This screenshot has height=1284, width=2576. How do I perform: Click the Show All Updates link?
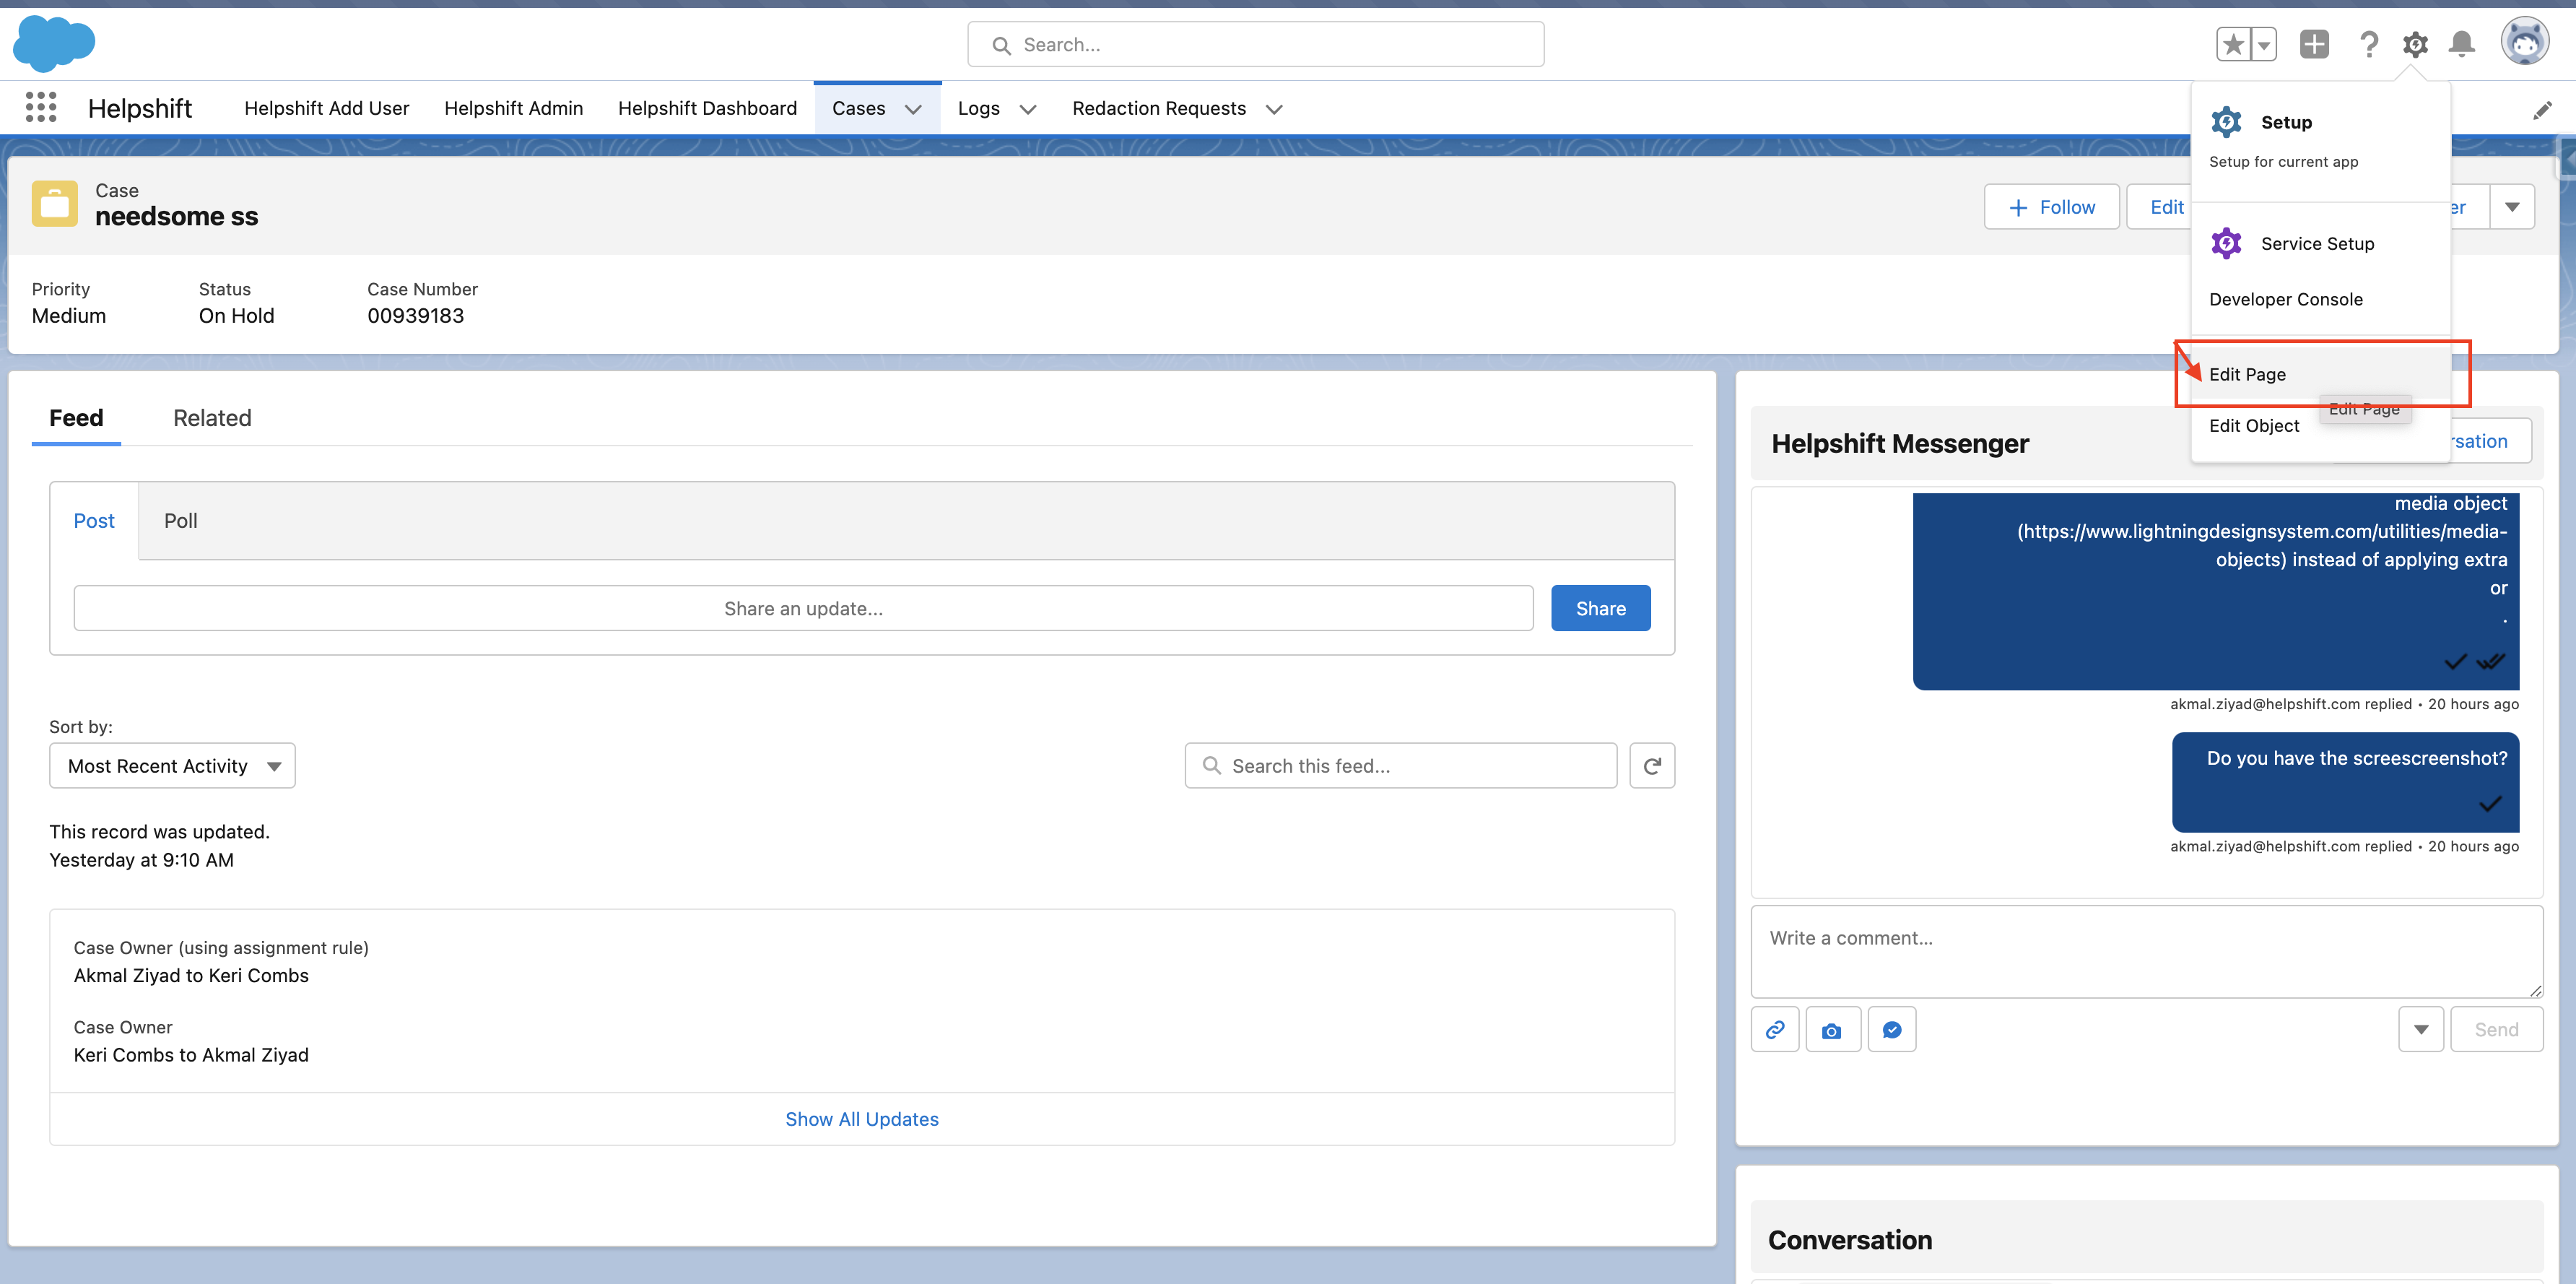coord(861,1119)
